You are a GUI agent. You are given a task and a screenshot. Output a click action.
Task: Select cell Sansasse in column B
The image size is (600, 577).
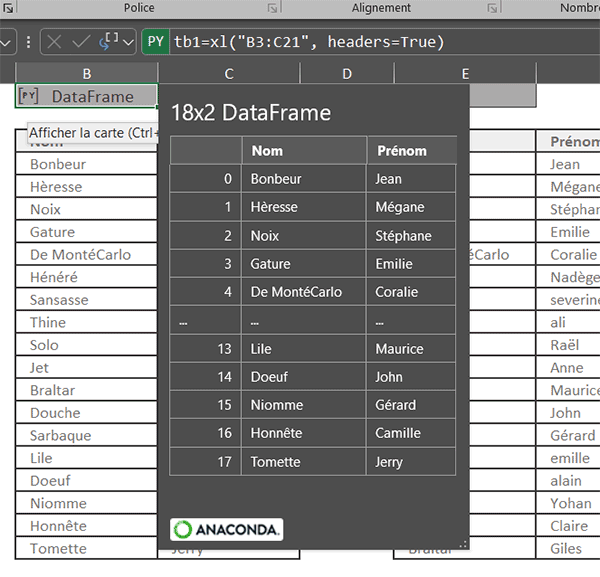86,300
